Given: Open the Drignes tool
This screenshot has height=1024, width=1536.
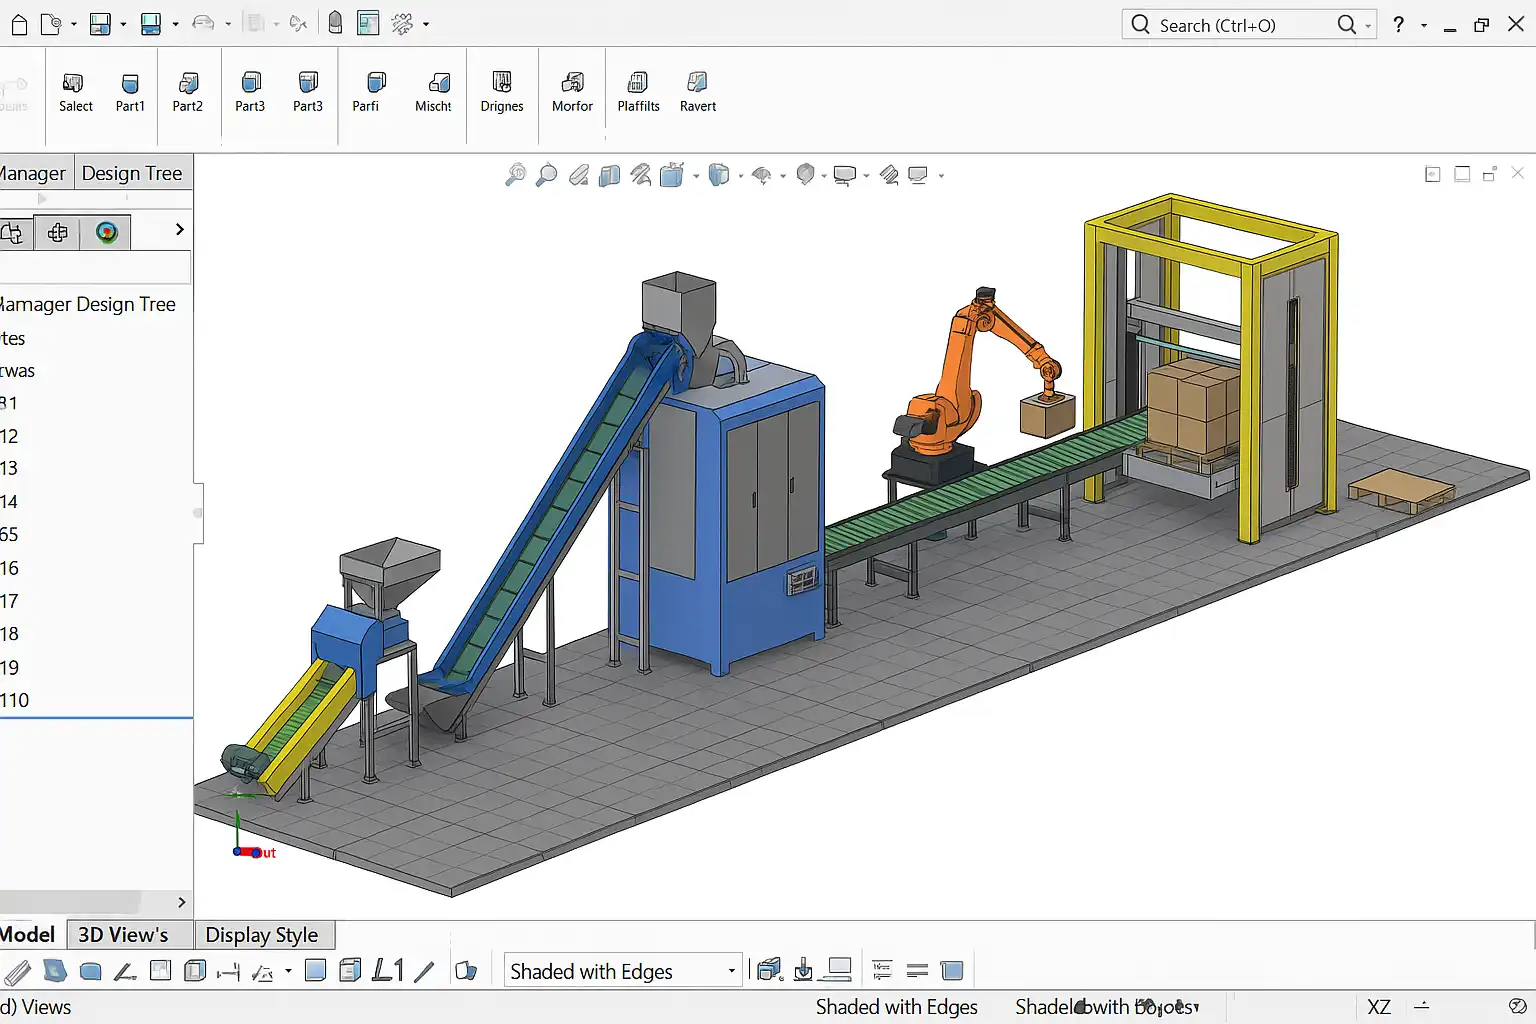Looking at the screenshot, I should tap(502, 84).
